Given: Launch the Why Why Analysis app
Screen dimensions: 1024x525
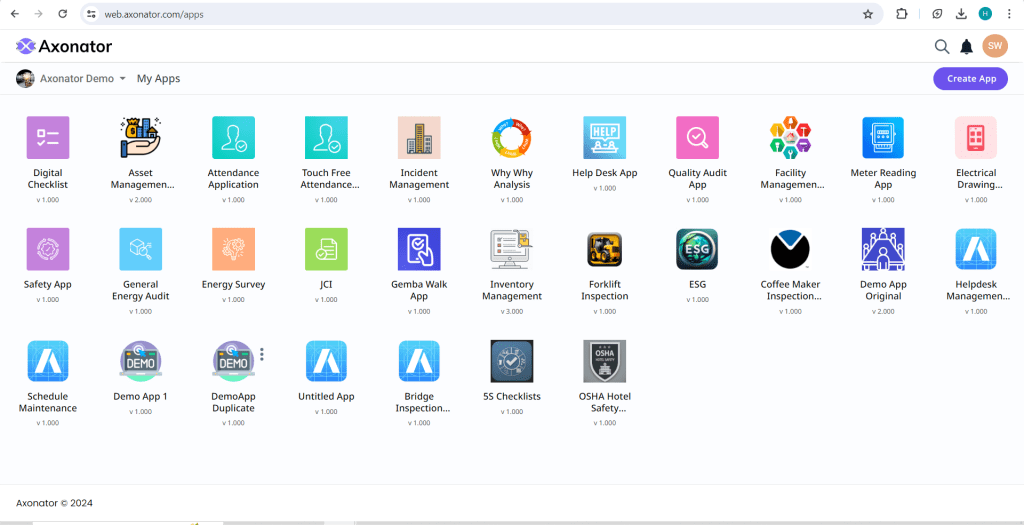Looking at the screenshot, I should pos(512,138).
